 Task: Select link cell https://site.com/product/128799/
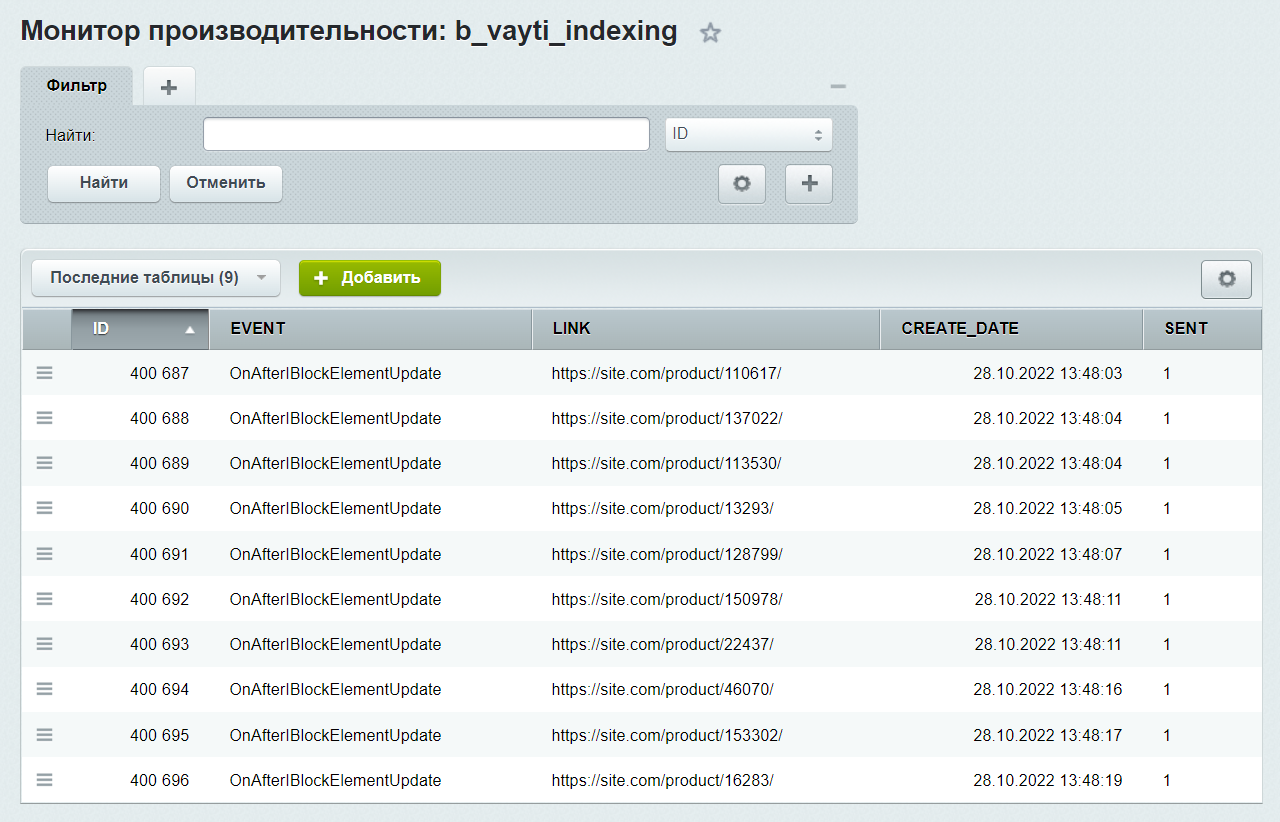tap(667, 554)
